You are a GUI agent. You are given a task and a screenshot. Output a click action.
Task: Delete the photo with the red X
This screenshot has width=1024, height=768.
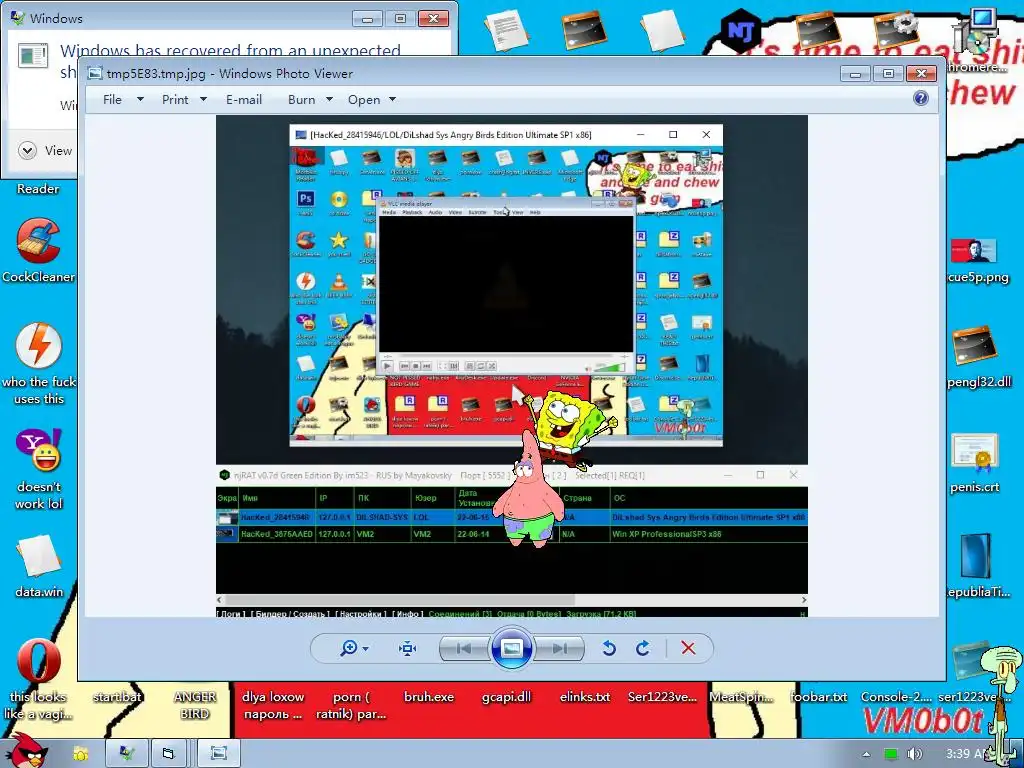(x=688, y=648)
